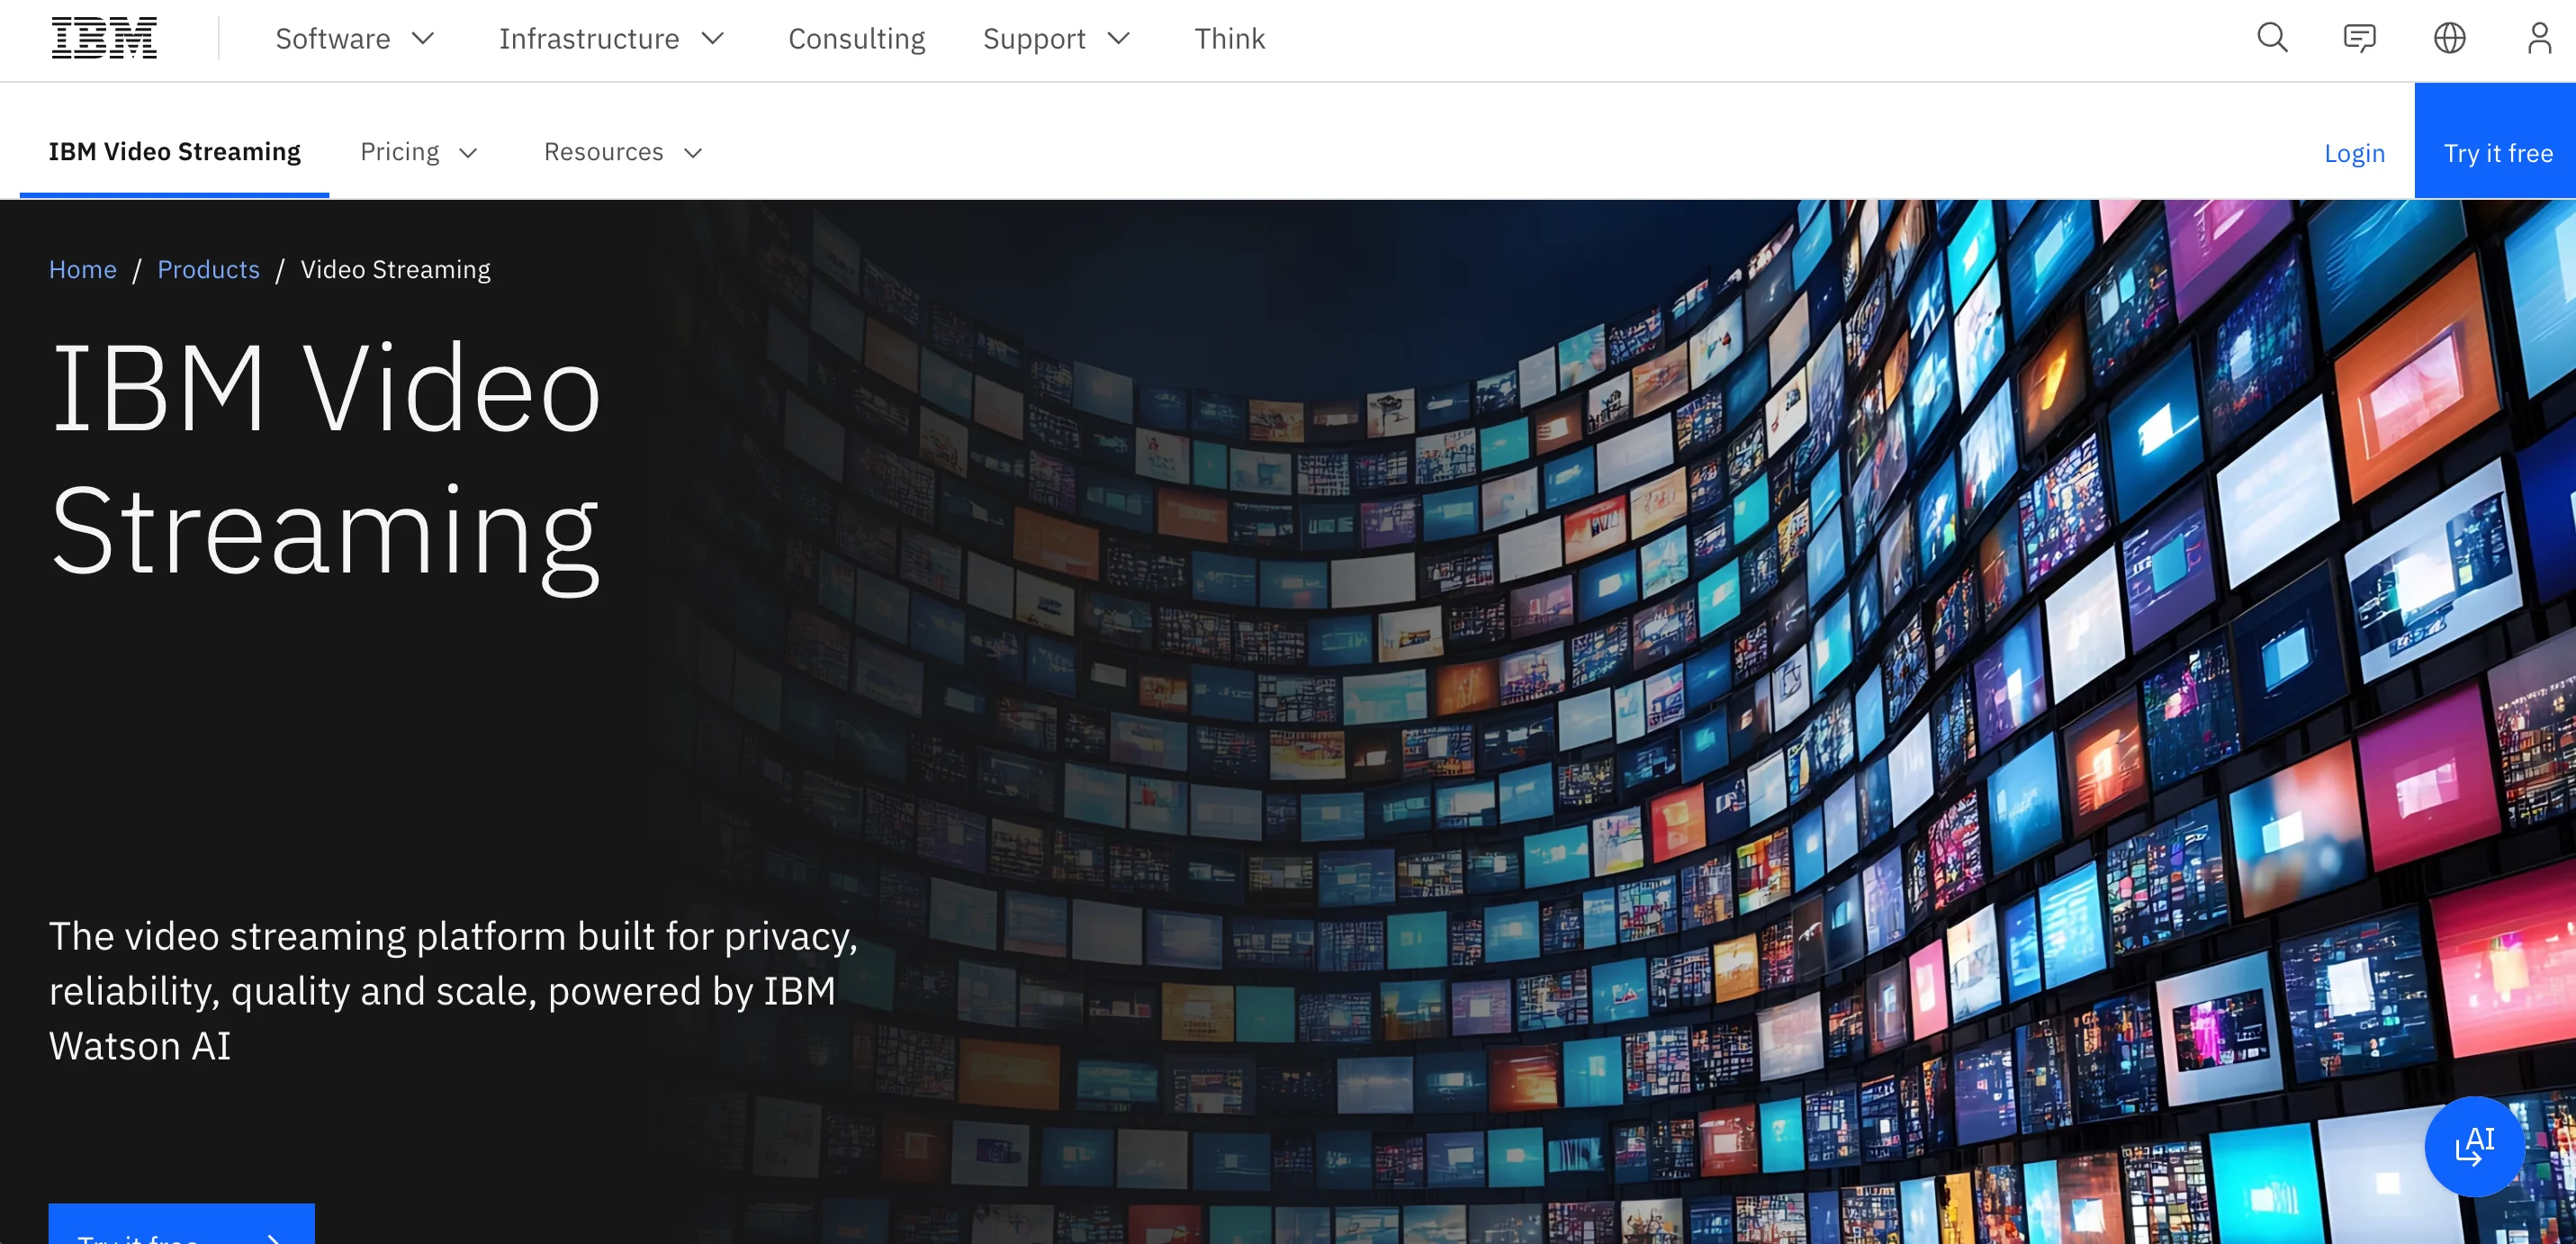Select the IBM Video Streaming tab
This screenshot has width=2576, height=1244.
click(x=174, y=152)
